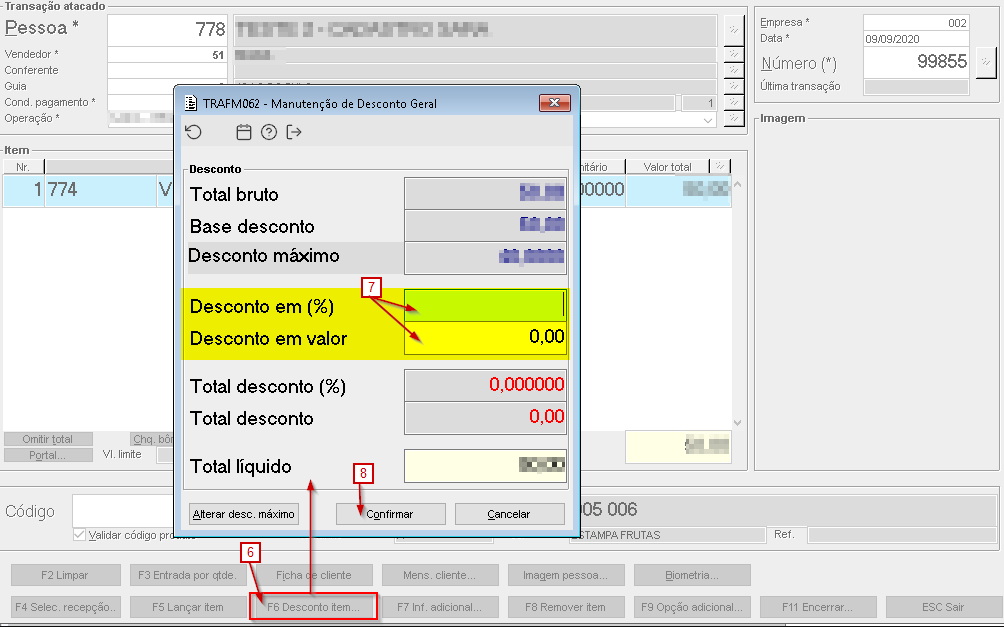Click the Número field showing 99855
Viewport: 1004px width, 627px height.
click(x=916, y=62)
